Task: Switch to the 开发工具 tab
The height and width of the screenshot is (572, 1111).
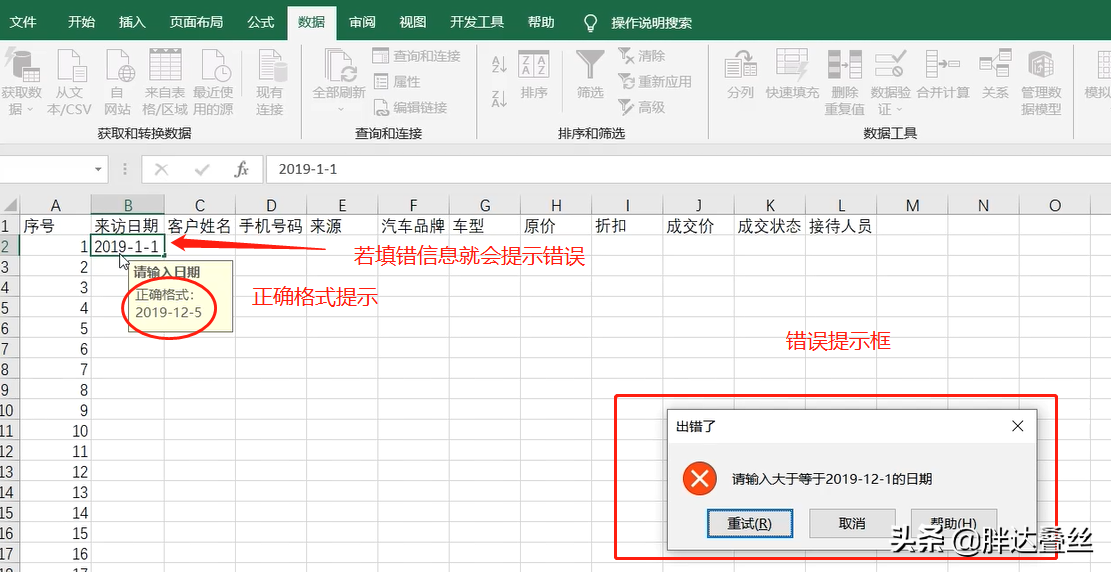Action: pos(477,22)
